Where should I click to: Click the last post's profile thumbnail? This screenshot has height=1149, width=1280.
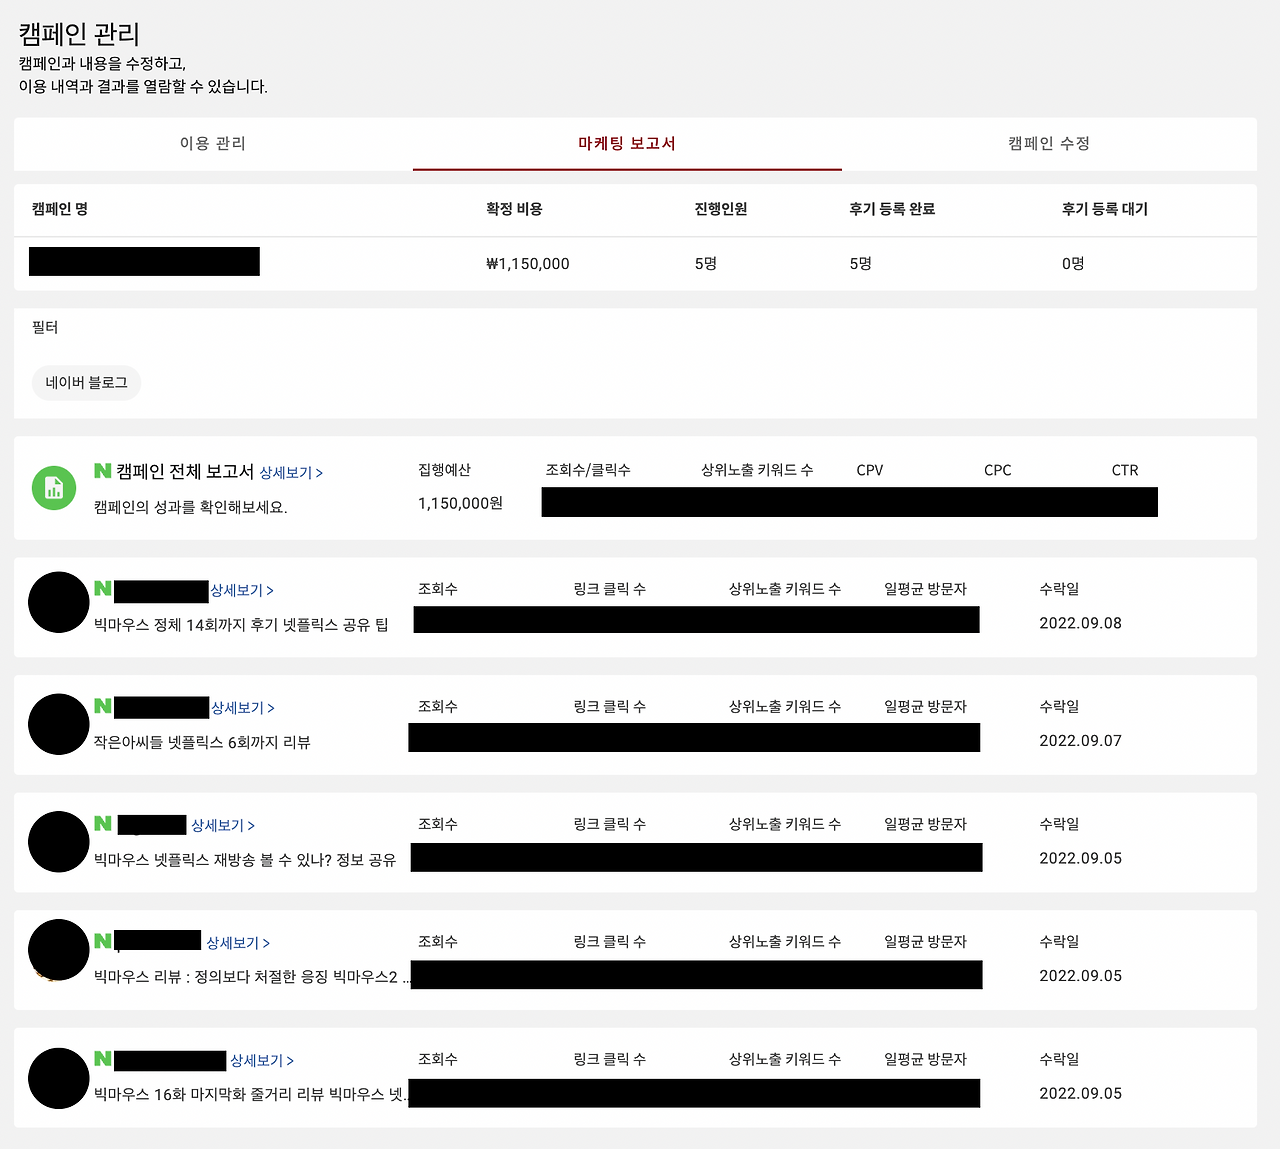pos(58,1078)
